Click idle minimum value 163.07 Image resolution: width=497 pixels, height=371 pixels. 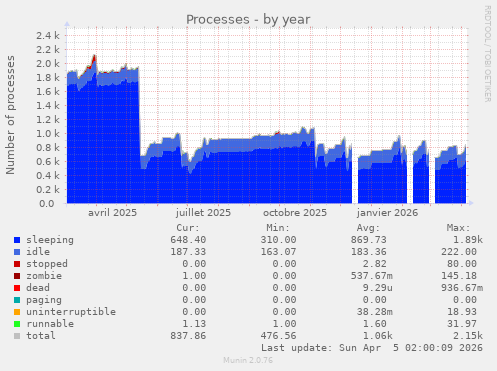click(x=278, y=252)
